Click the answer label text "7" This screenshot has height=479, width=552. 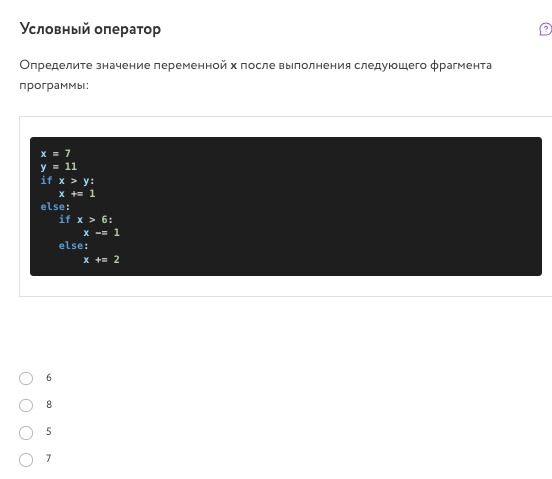pos(49,458)
